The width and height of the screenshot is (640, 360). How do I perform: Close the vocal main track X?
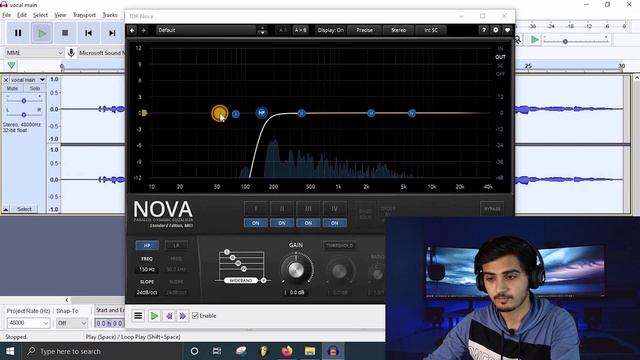pos(6,80)
